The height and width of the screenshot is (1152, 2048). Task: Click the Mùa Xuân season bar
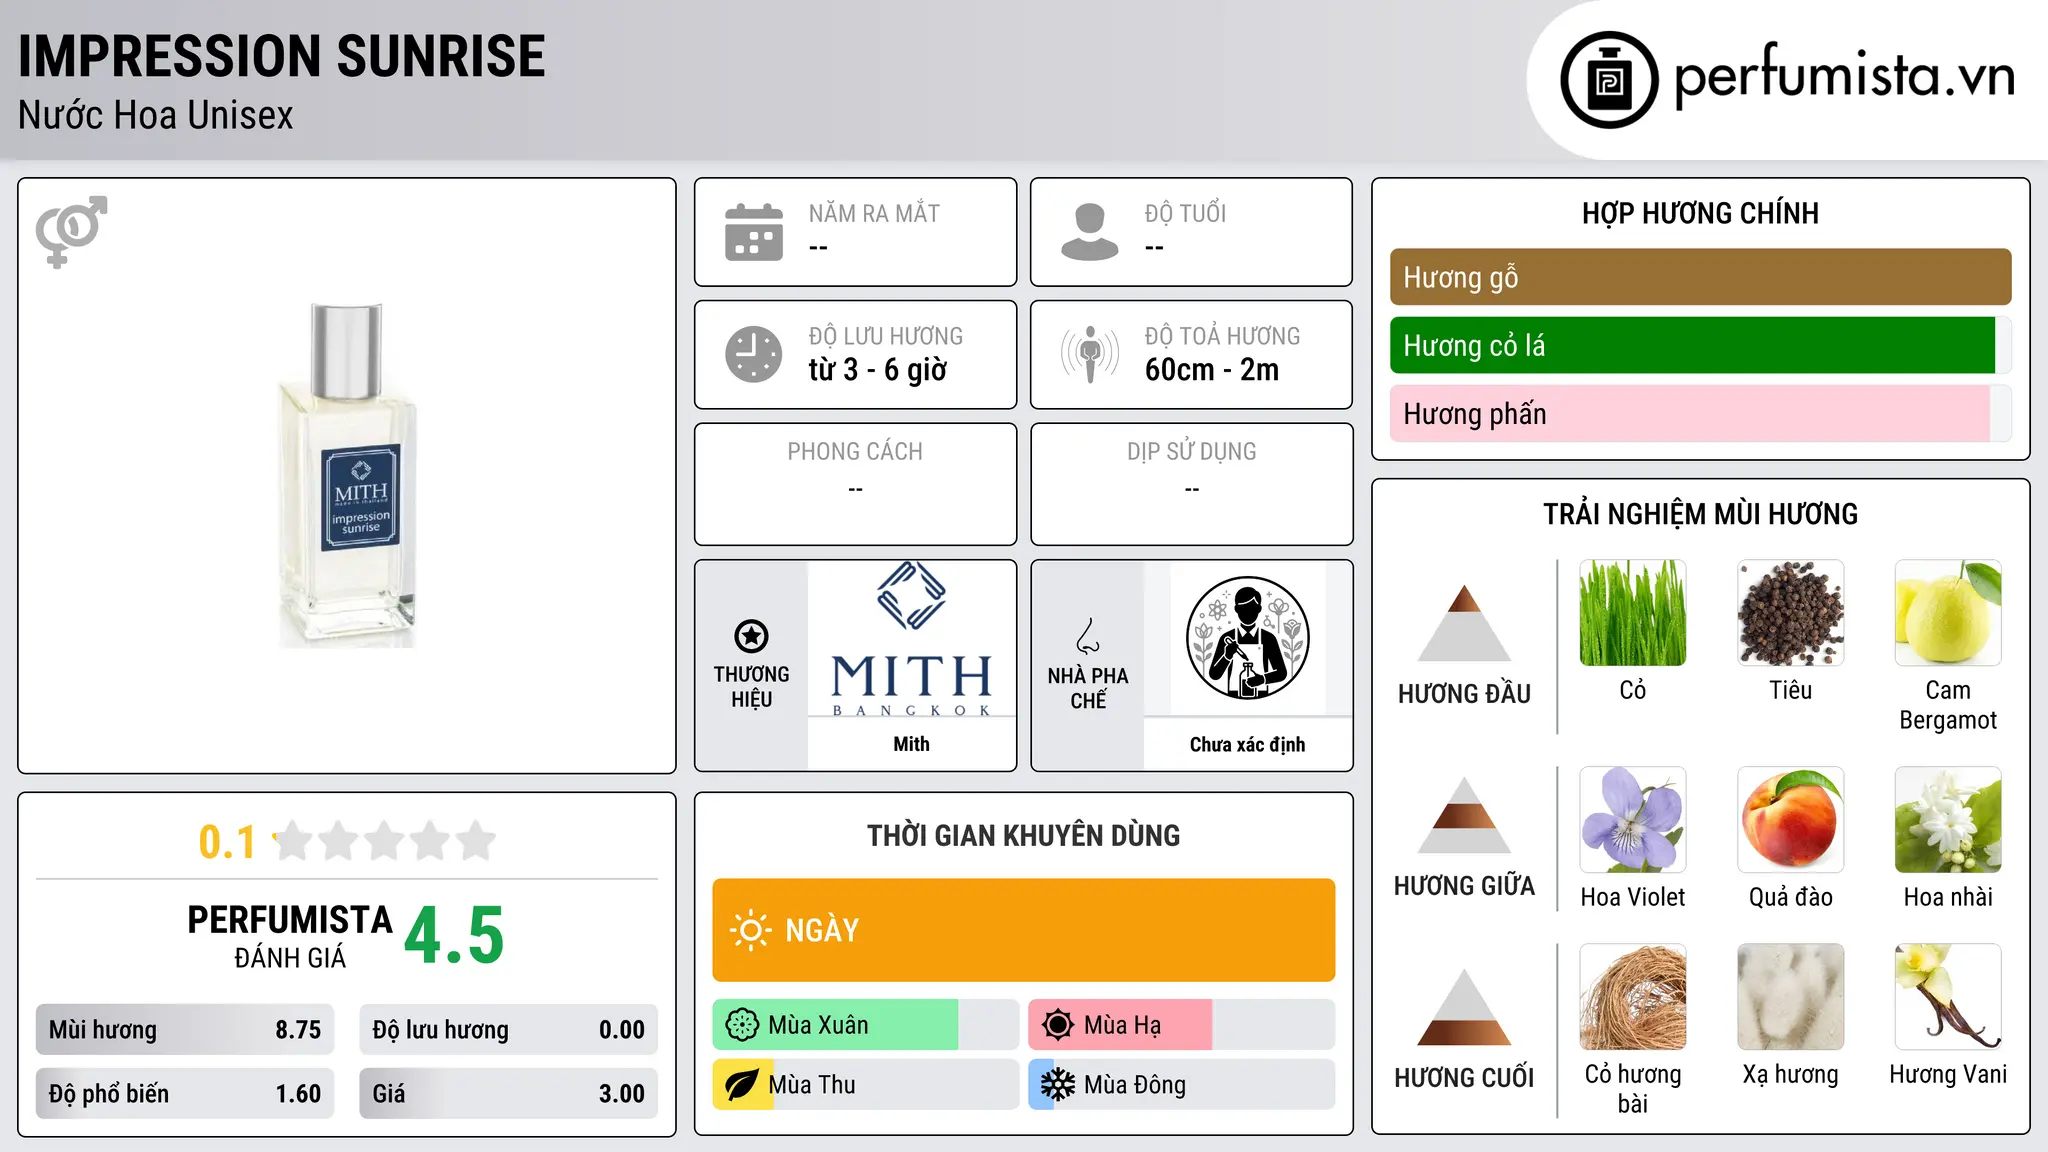pyautogui.click(x=866, y=1025)
